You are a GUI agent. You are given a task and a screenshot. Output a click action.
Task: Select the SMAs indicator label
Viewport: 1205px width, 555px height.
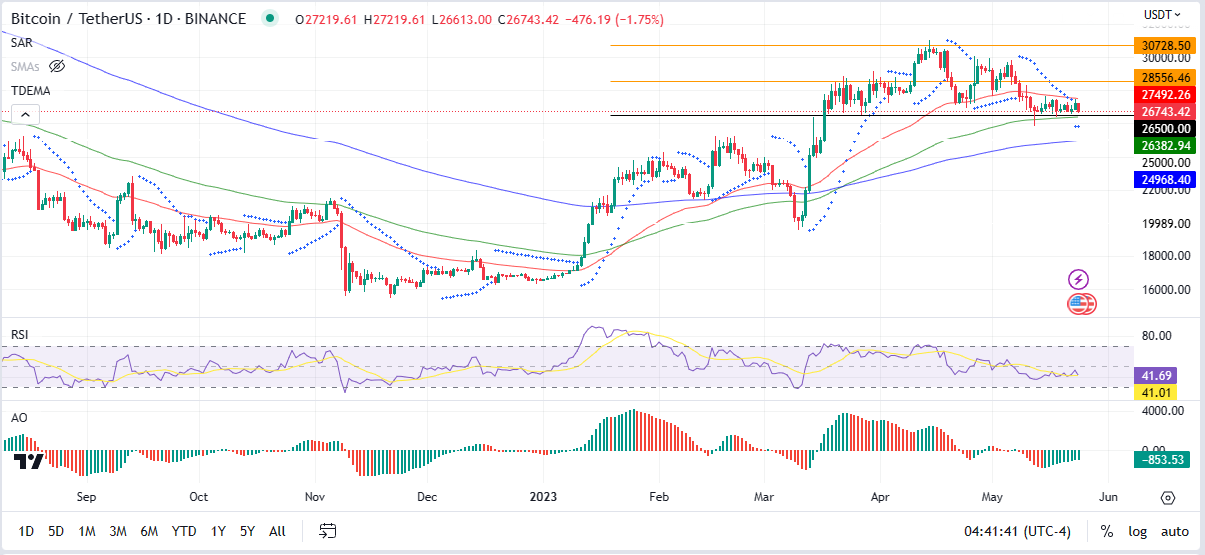click(25, 66)
